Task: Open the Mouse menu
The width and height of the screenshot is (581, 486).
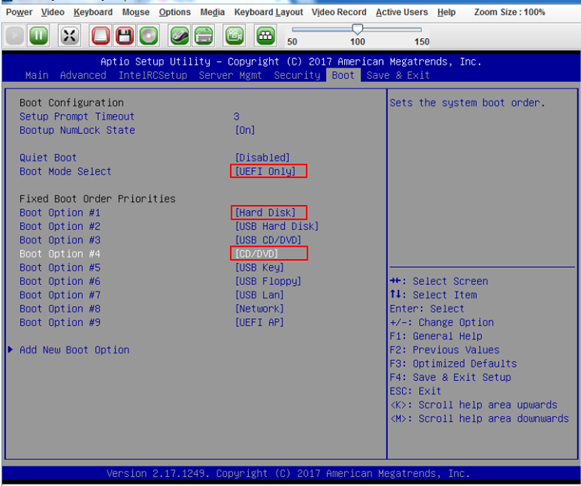Action: (136, 12)
